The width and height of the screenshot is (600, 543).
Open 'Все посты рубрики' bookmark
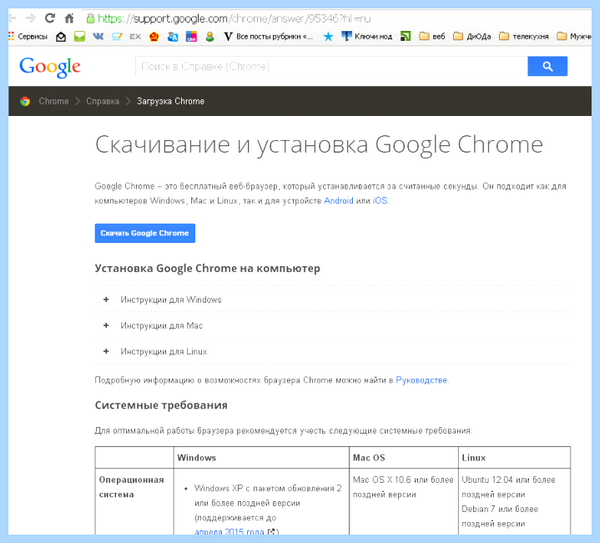click(x=269, y=36)
